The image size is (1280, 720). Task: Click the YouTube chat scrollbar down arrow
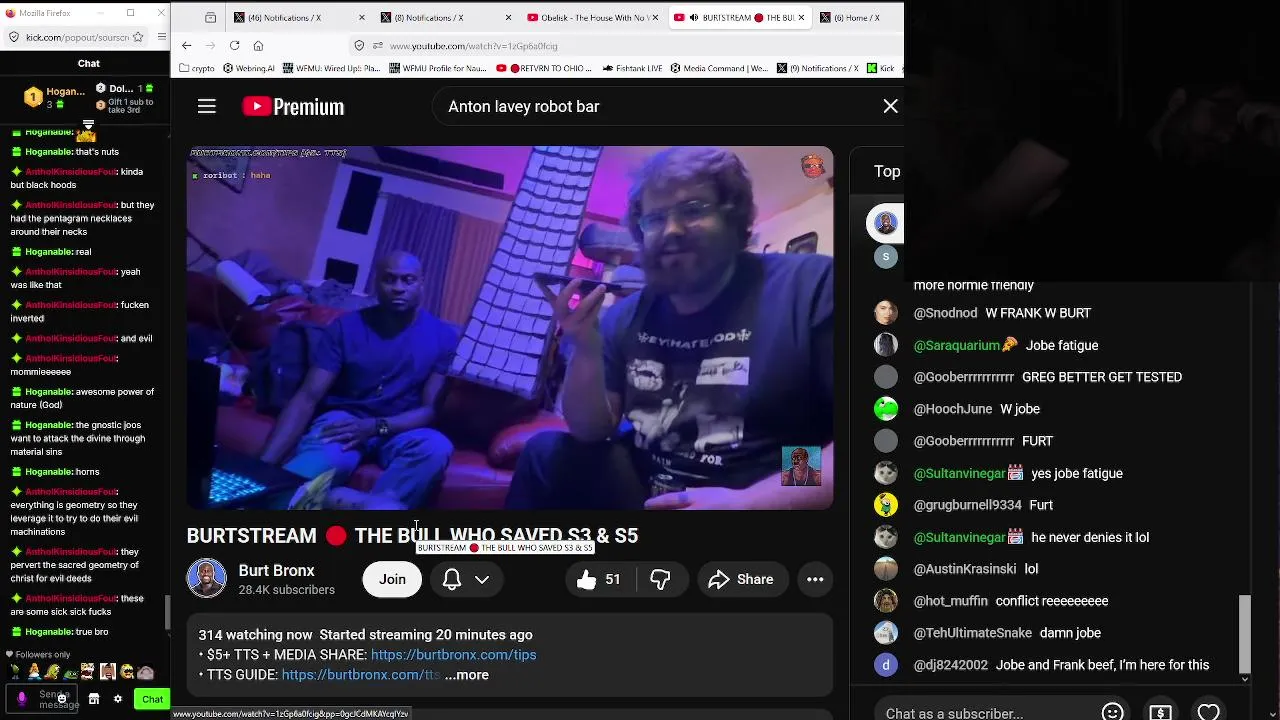coord(1244,679)
